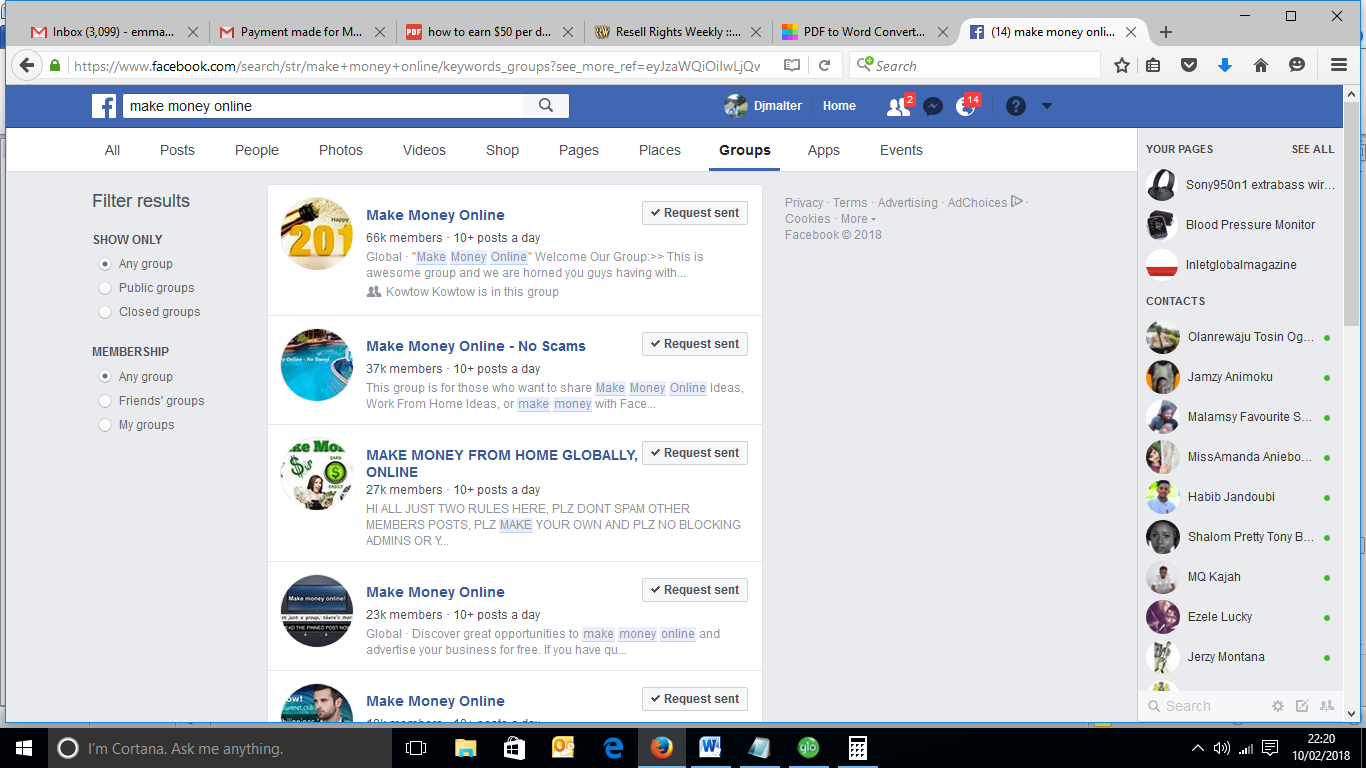Click the Facebook search magnifier button

pyautogui.click(x=546, y=106)
